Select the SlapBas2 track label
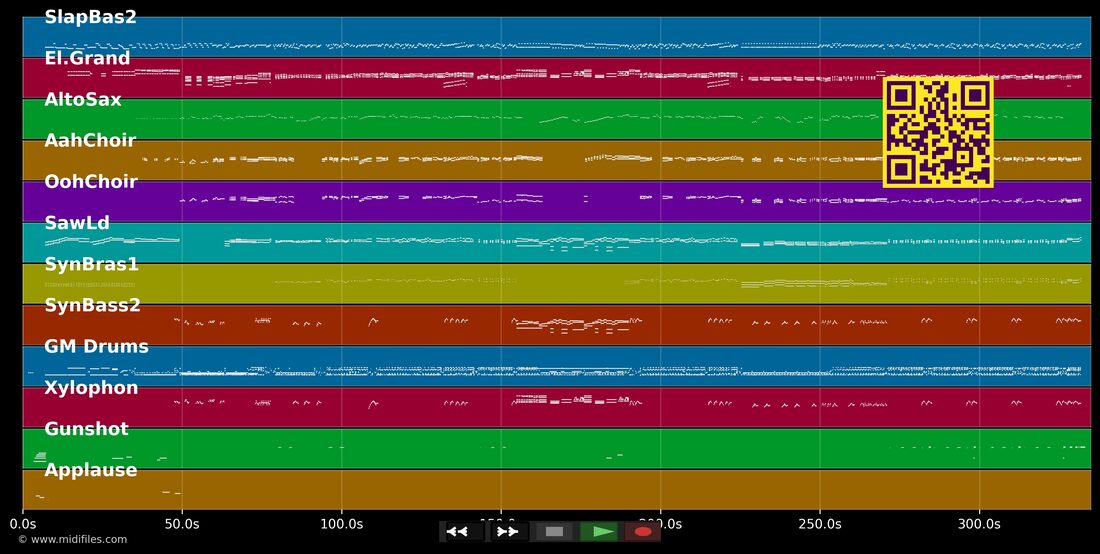The height and width of the screenshot is (554, 1100). point(90,18)
